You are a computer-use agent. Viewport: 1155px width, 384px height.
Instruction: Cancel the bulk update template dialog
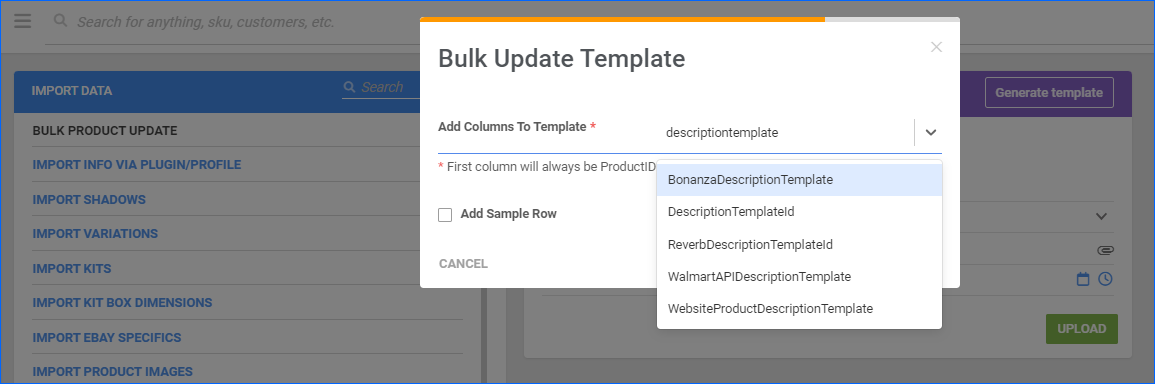[463, 264]
